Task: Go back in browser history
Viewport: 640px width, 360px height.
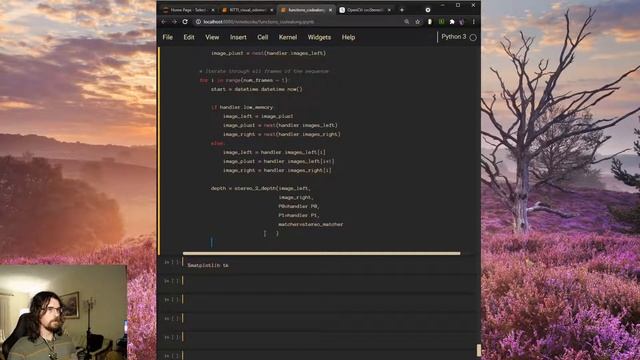Action: coord(164,22)
